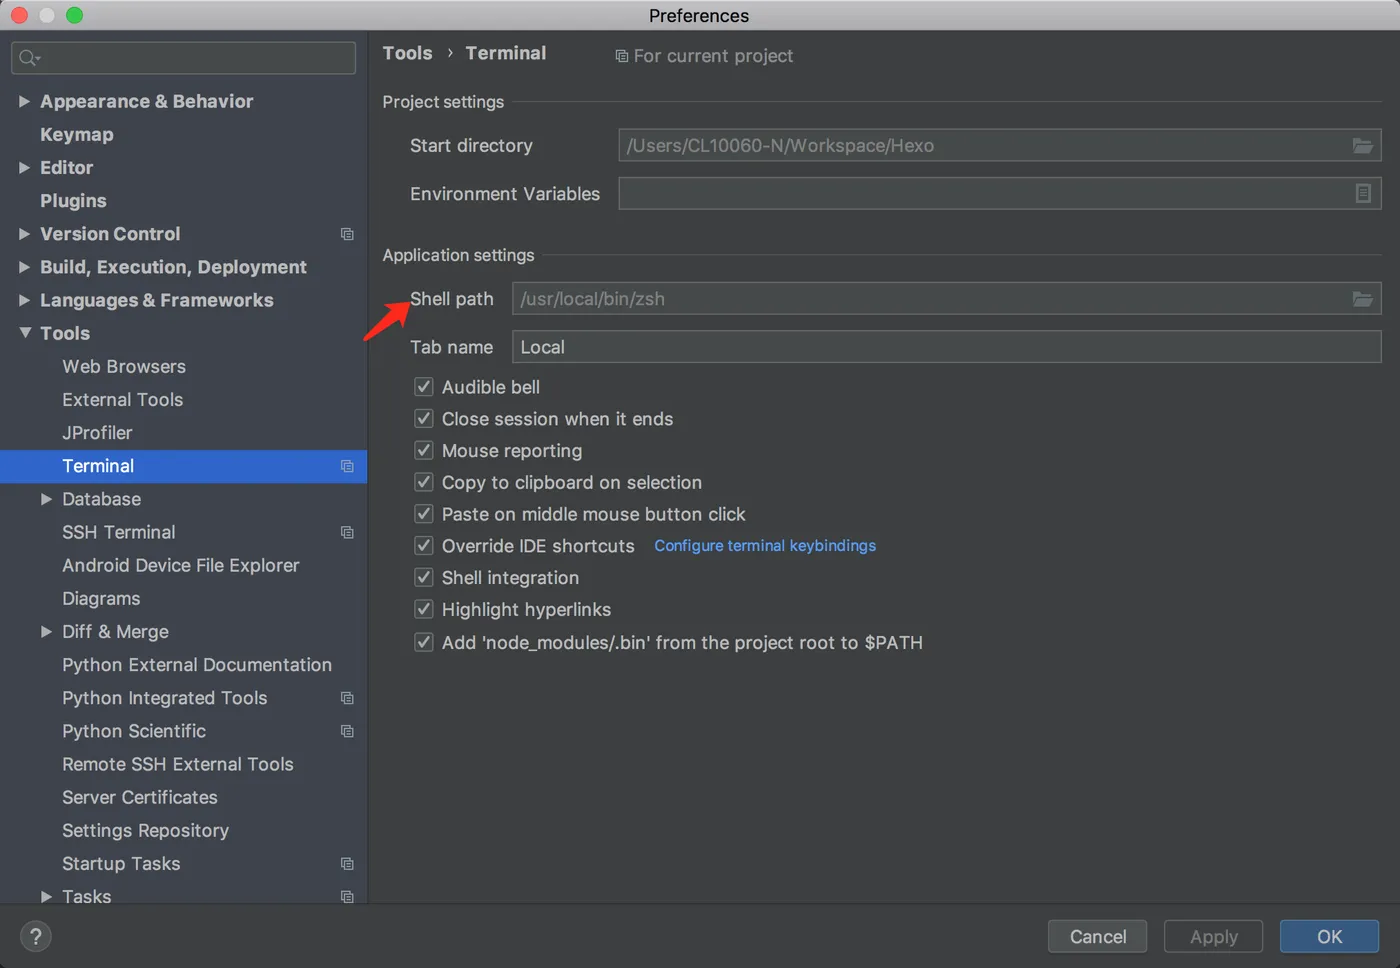
Task: Select SSH Terminal in the sidebar
Action: click(118, 532)
